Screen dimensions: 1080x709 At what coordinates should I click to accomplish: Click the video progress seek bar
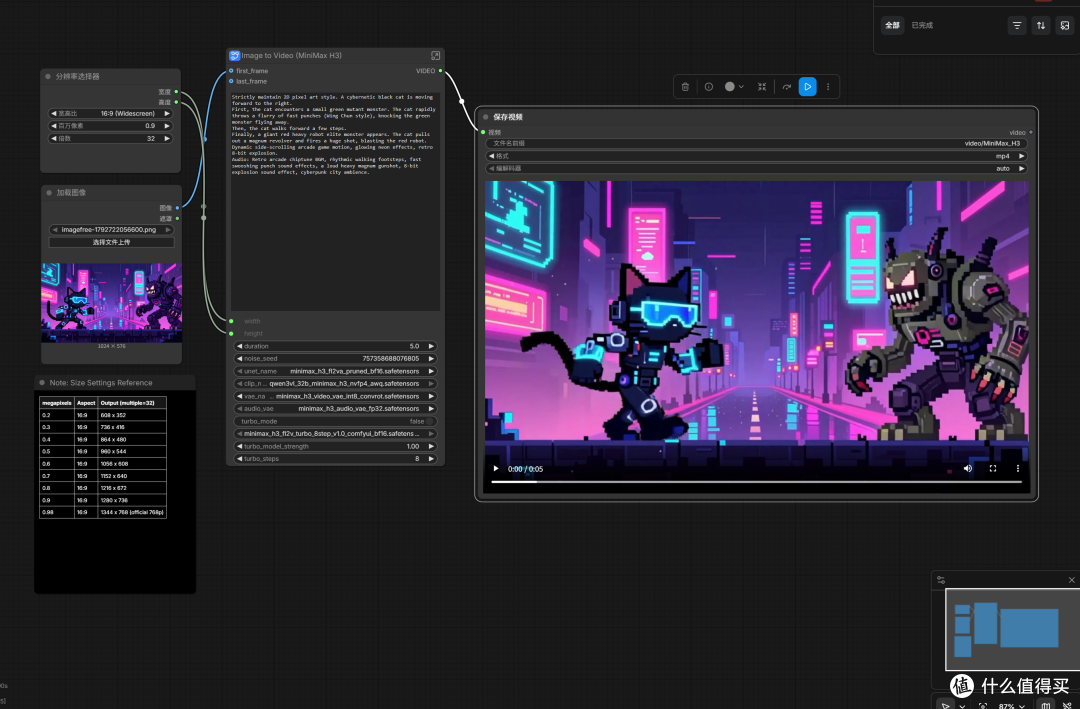coord(756,482)
